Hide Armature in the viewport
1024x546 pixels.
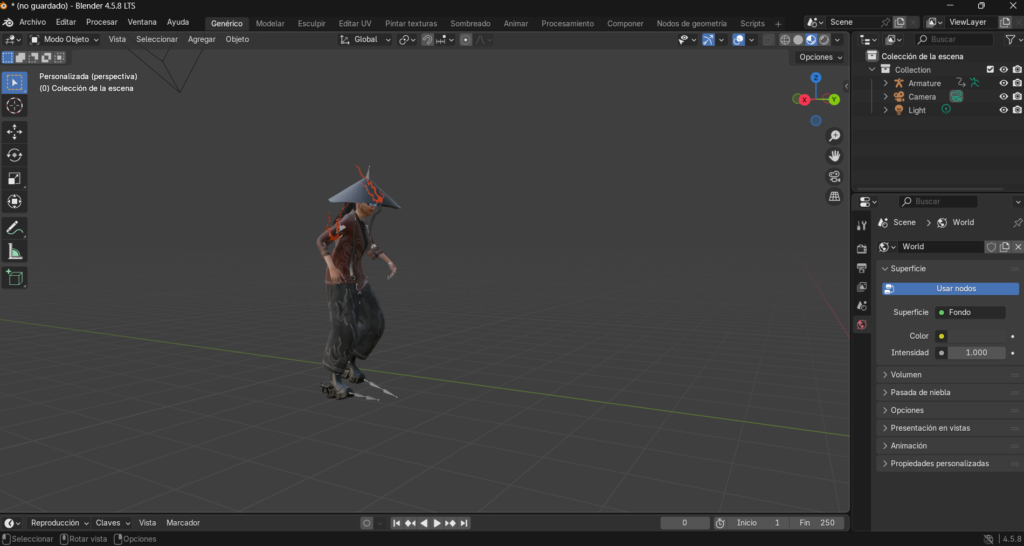1003,83
